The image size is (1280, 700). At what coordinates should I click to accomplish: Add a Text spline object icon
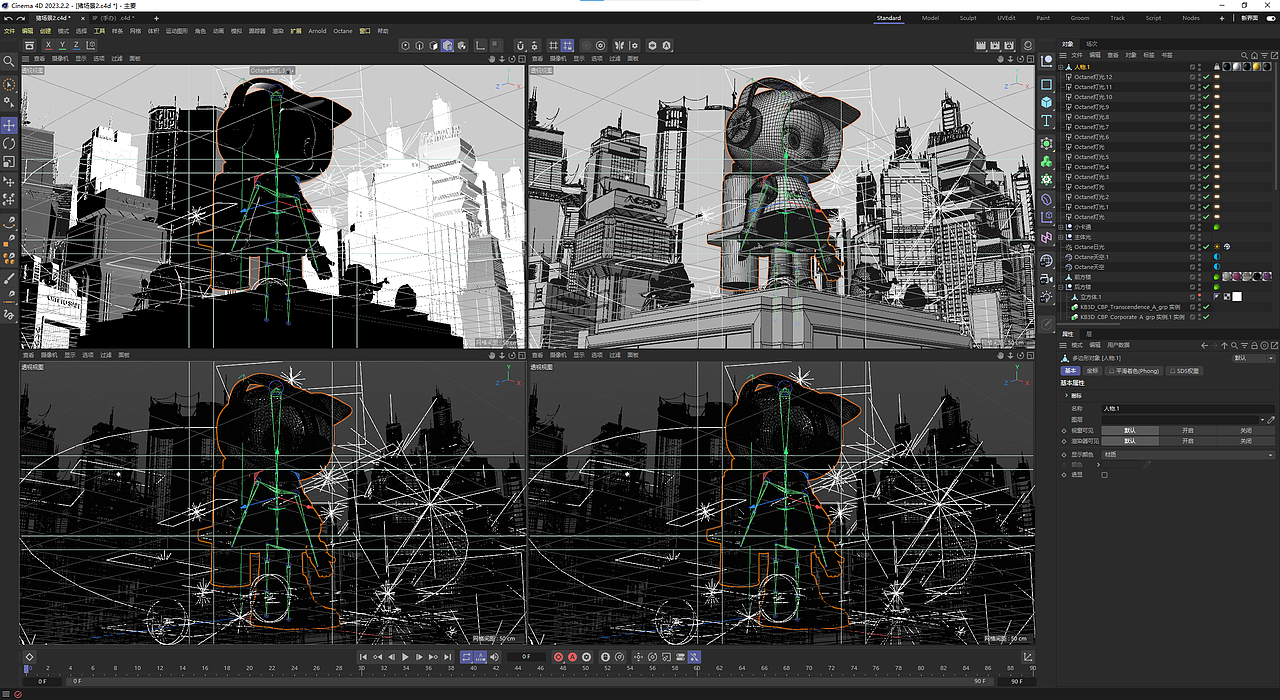(1047, 120)
